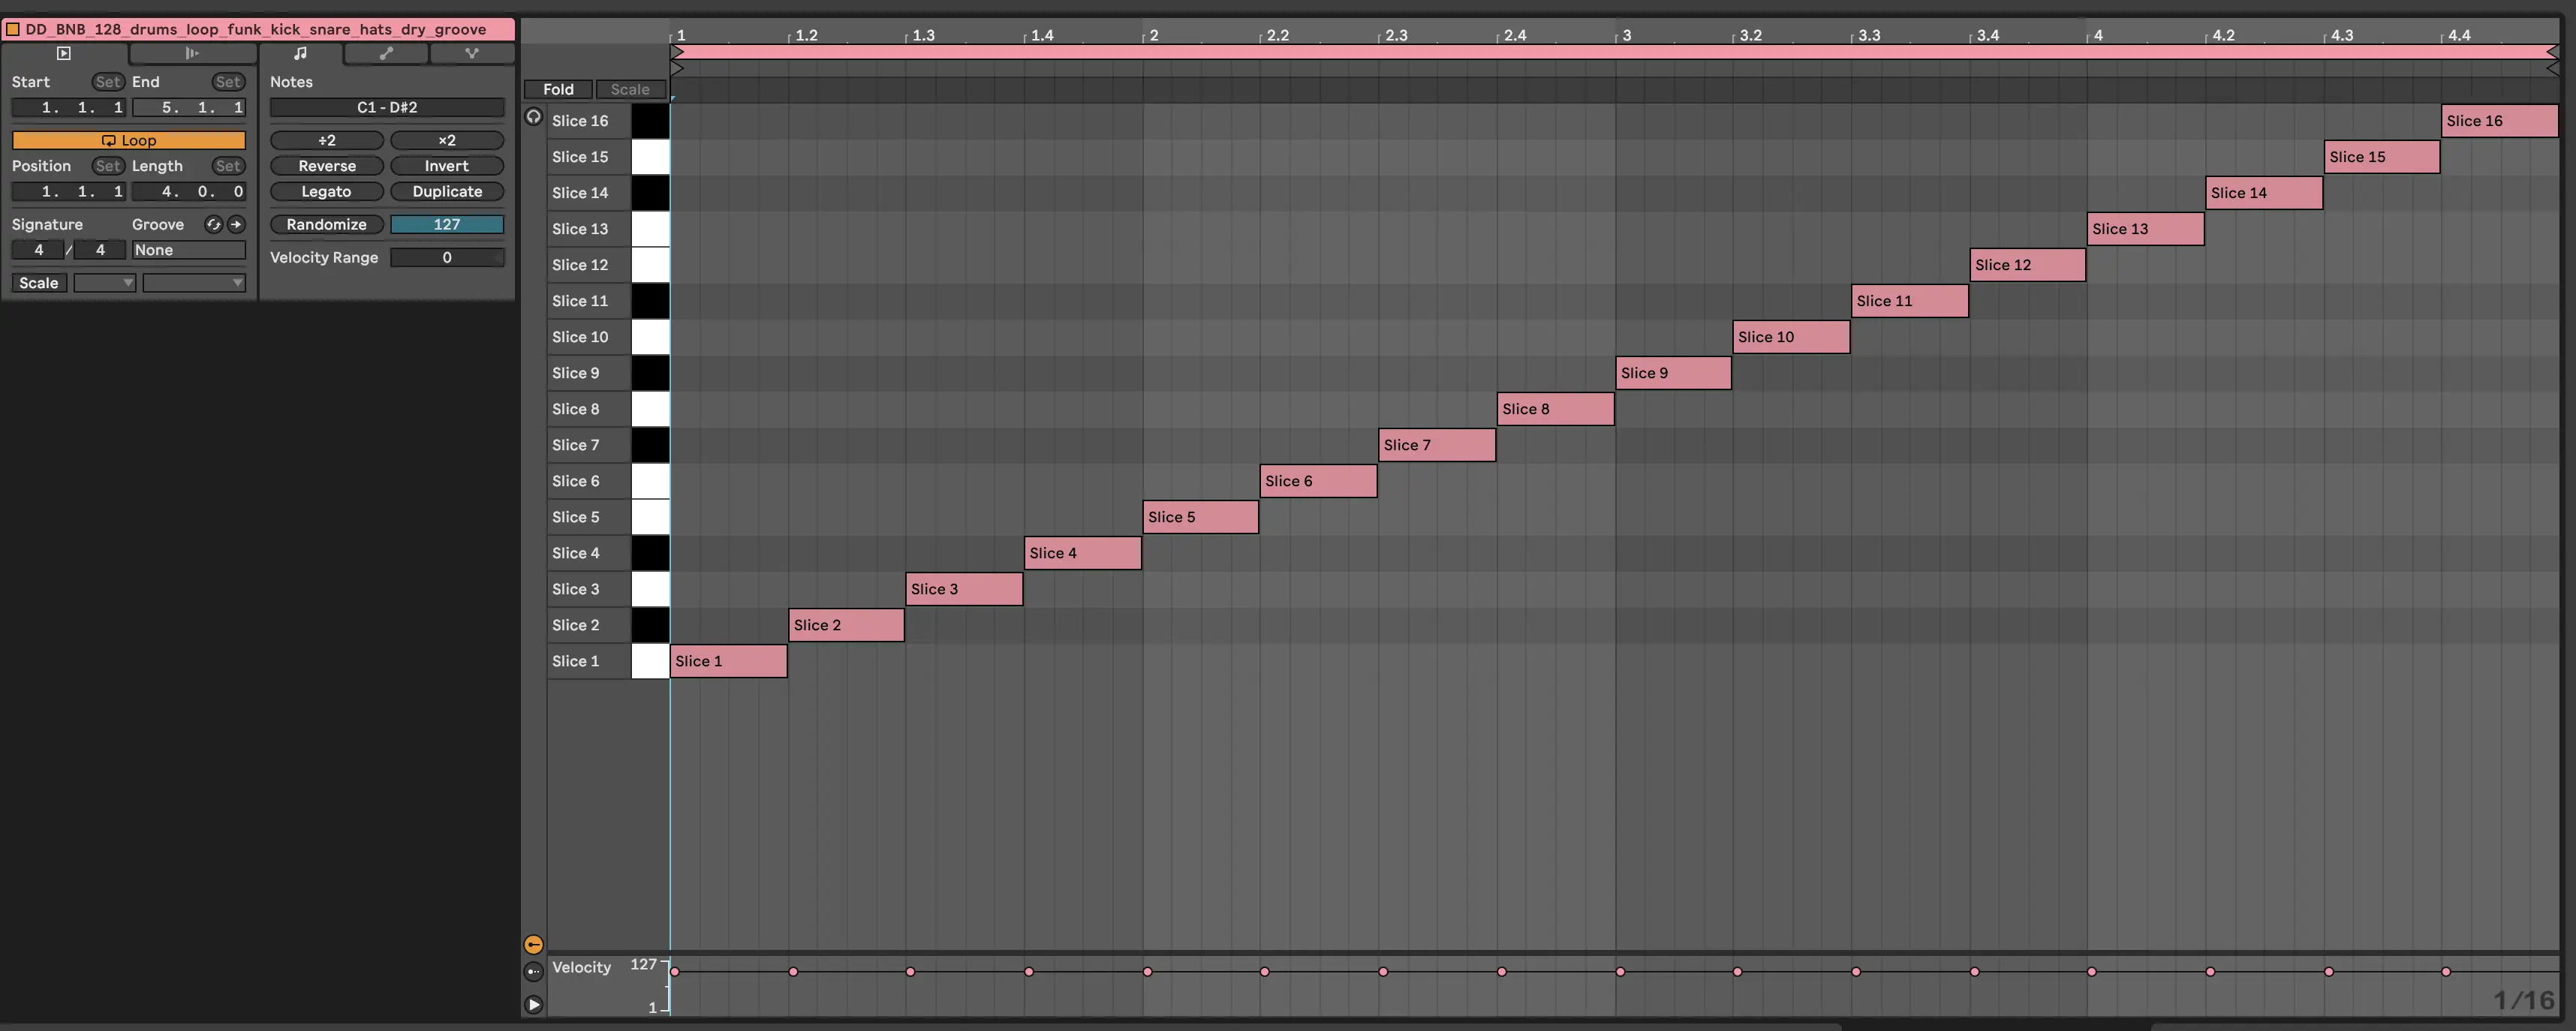Disable the Loop switch

128,140
